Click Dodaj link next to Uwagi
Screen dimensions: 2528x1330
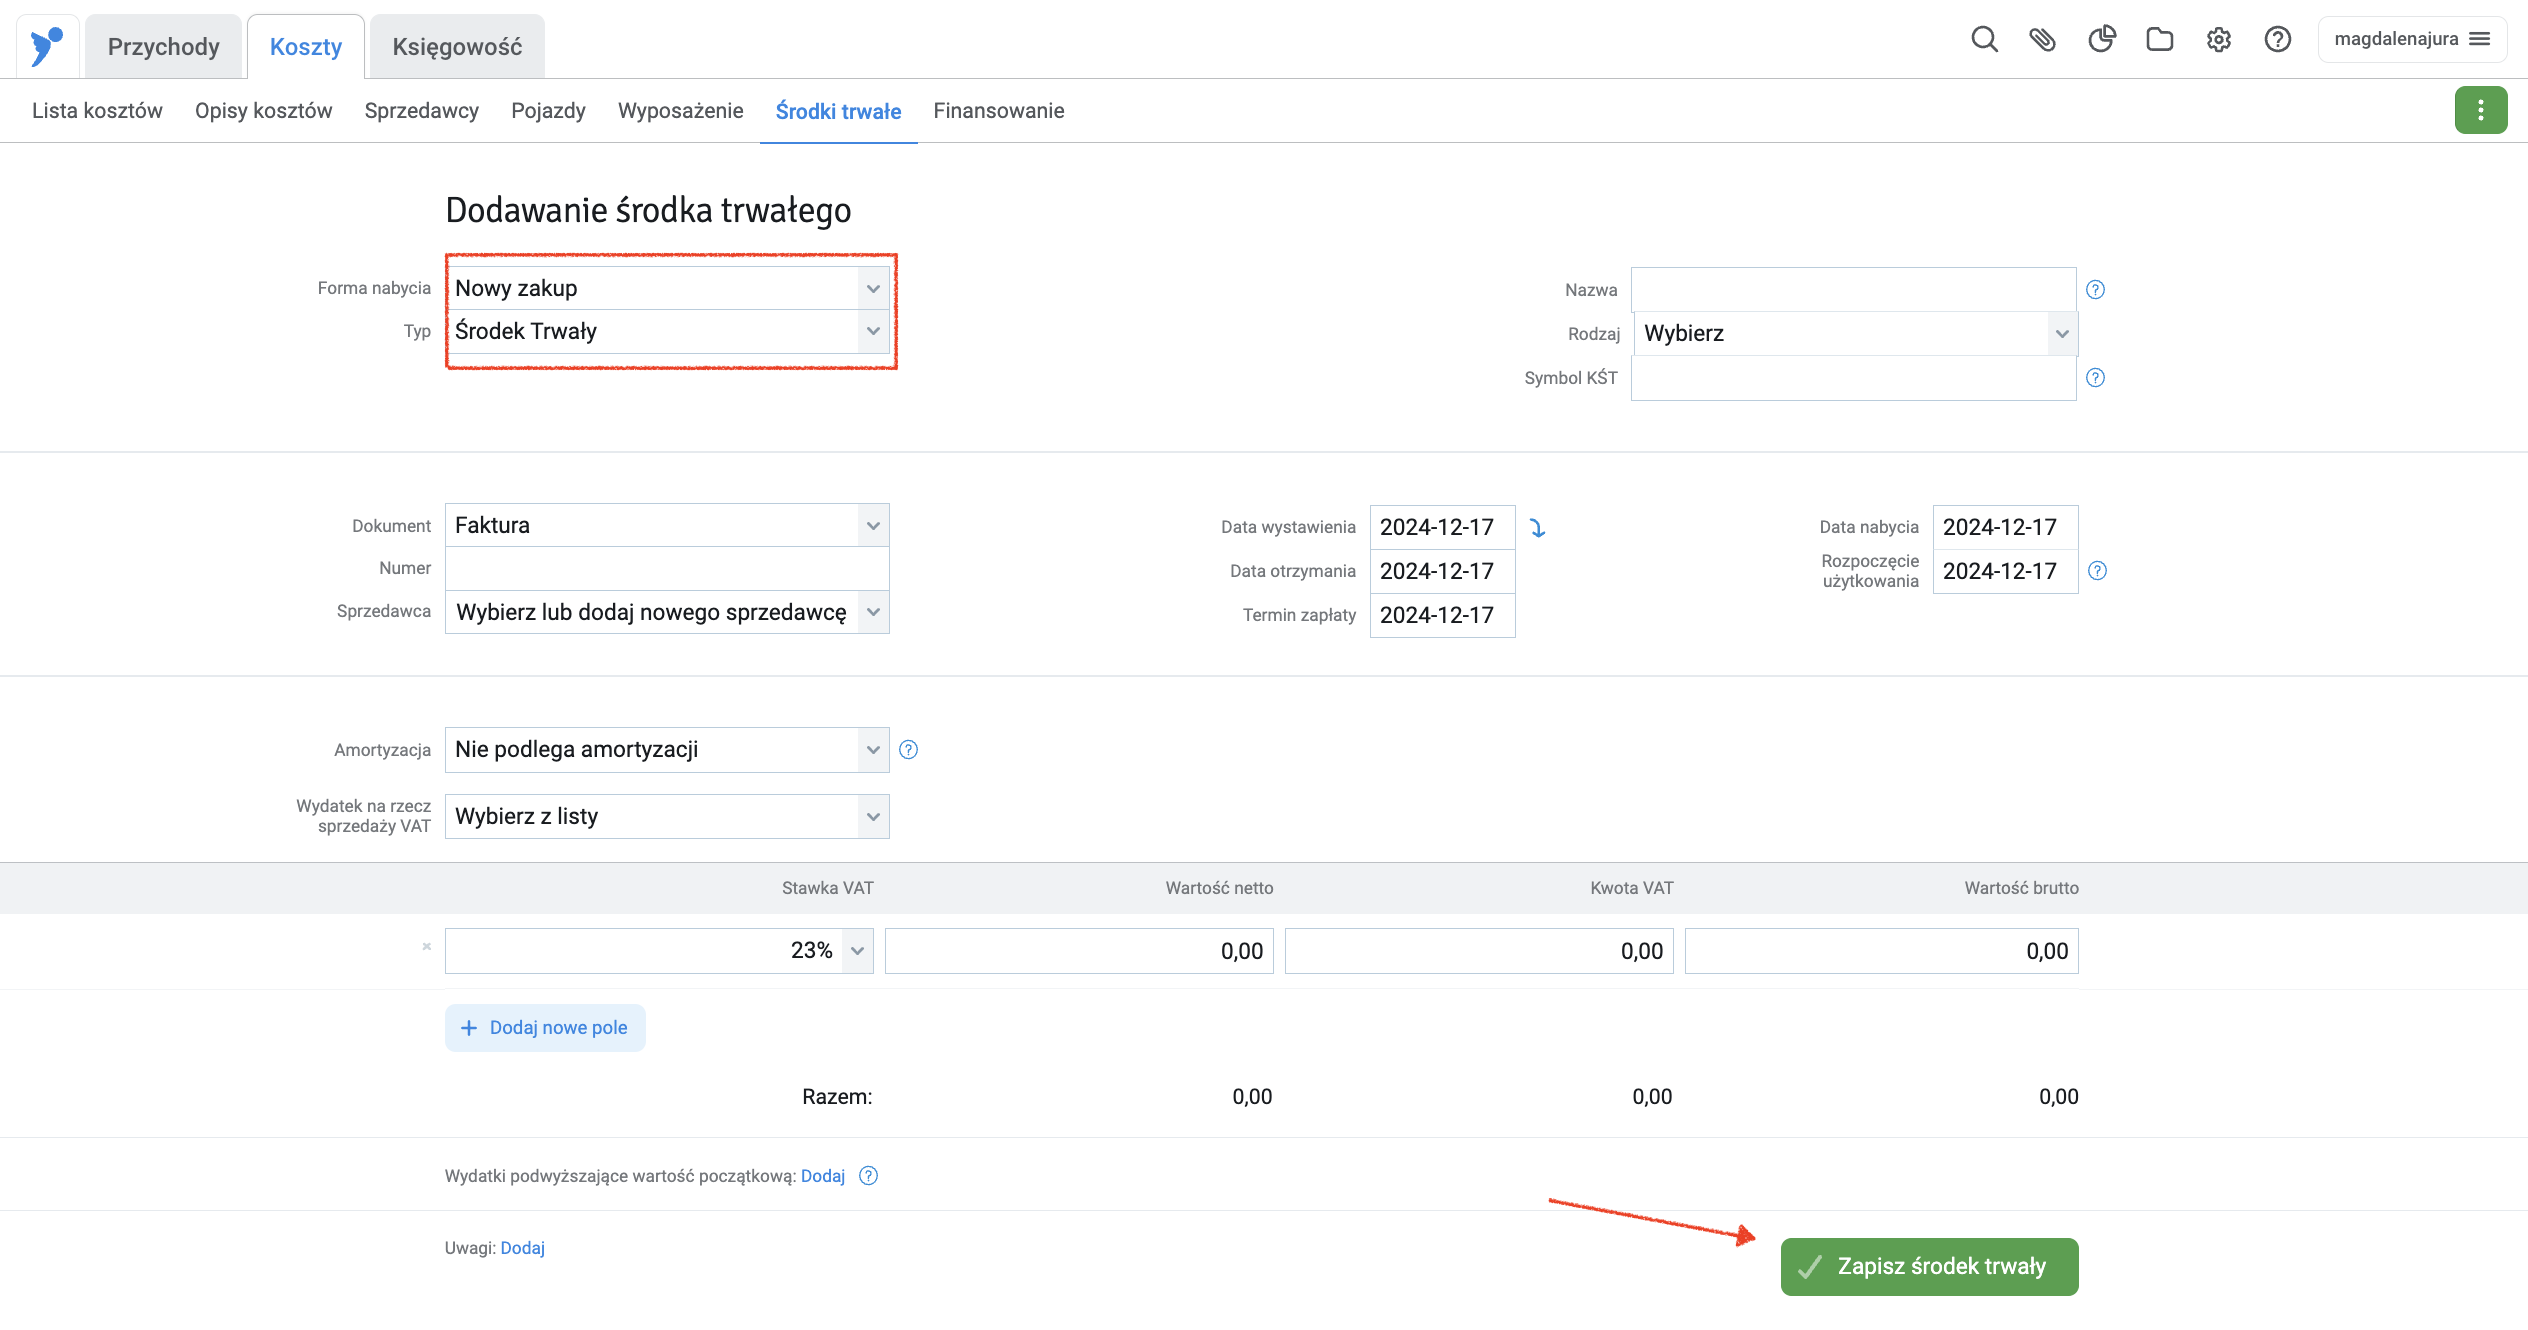tap(523, 1248)
